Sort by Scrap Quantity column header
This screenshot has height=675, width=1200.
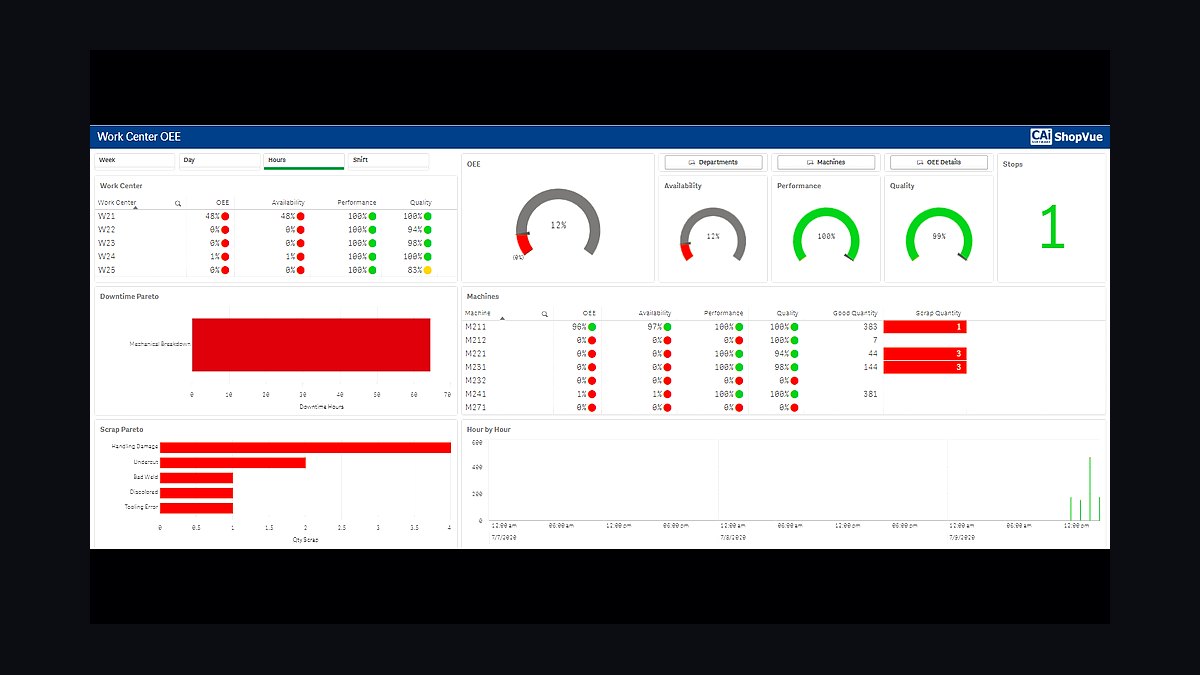pyautogui.click(x=938, y=314)
